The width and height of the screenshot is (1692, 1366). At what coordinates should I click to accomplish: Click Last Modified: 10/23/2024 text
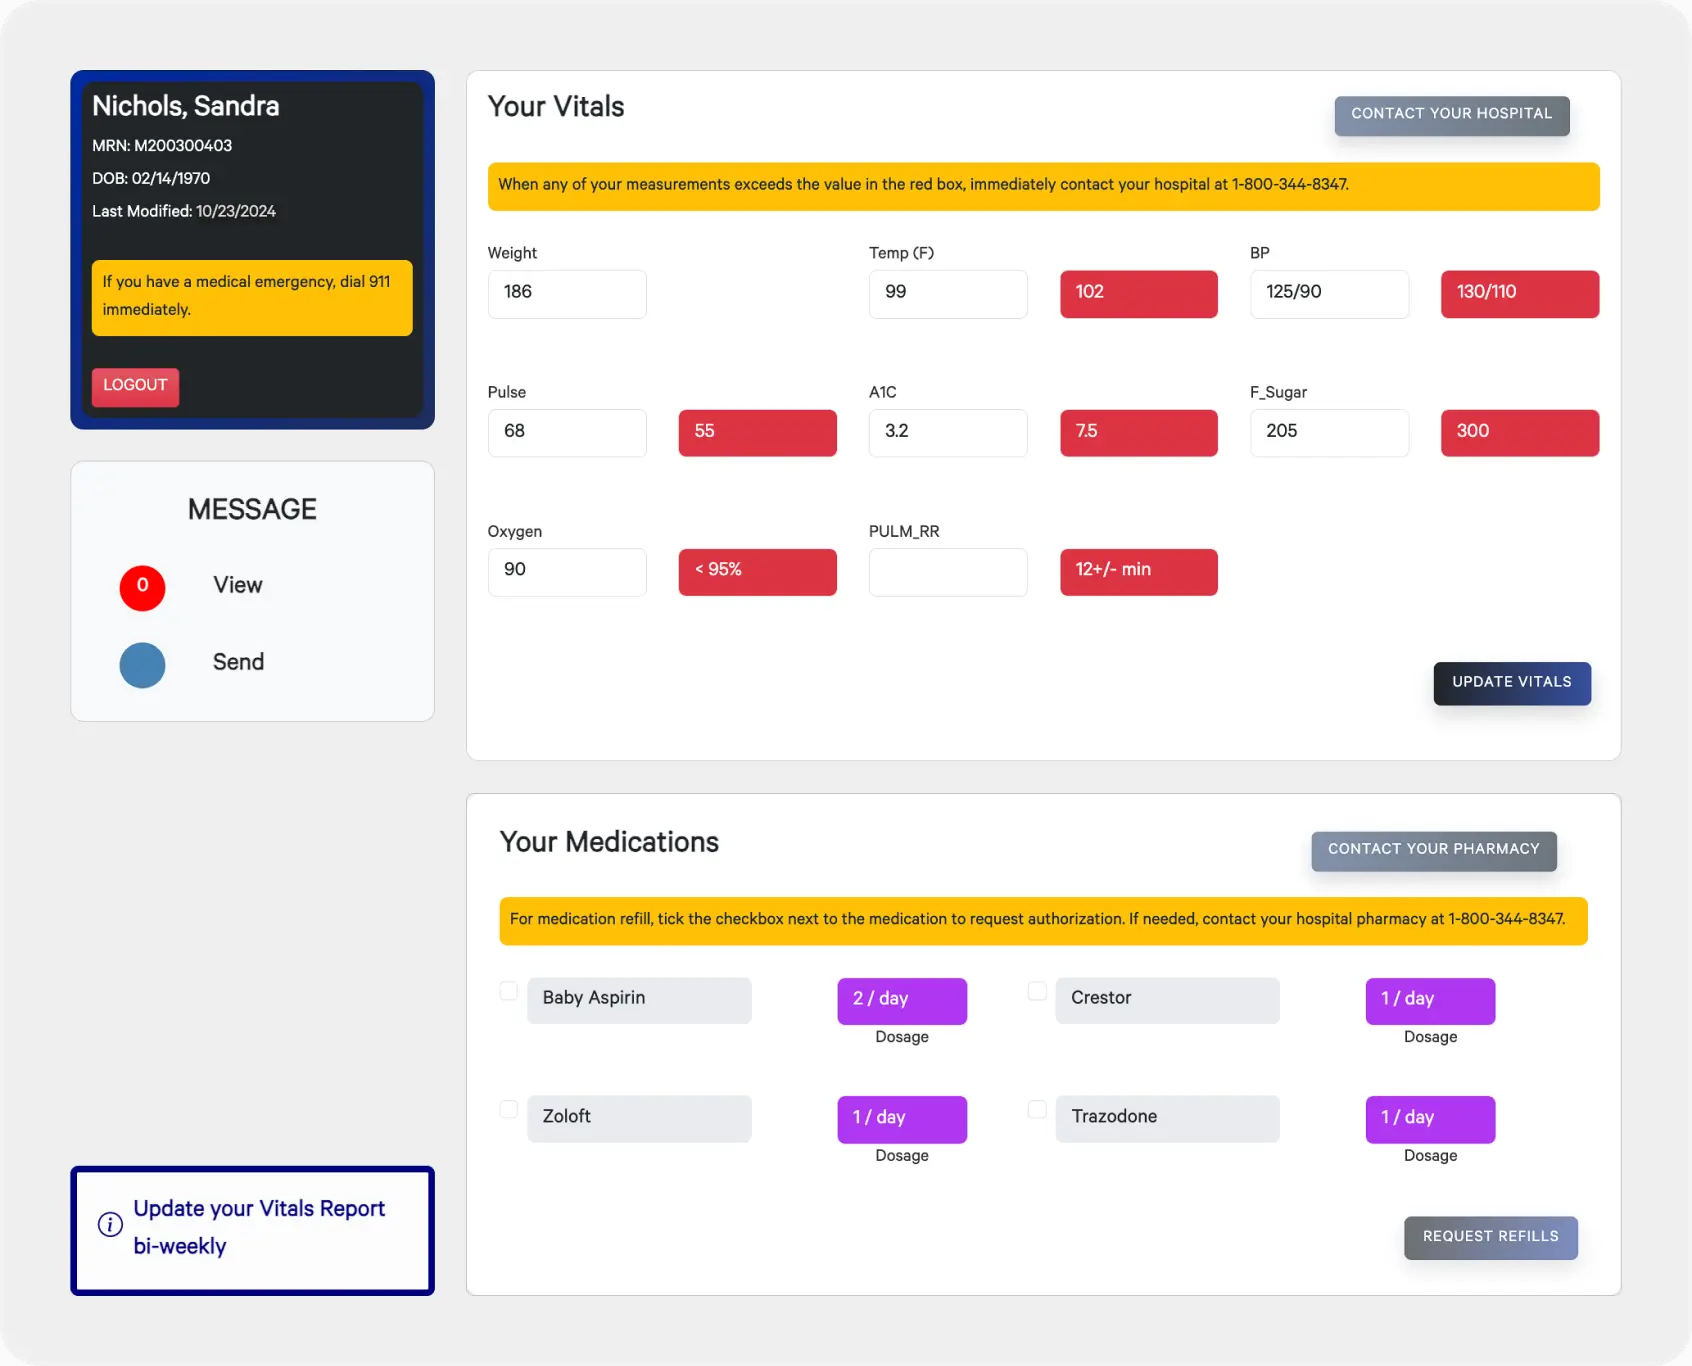(184, 212)
